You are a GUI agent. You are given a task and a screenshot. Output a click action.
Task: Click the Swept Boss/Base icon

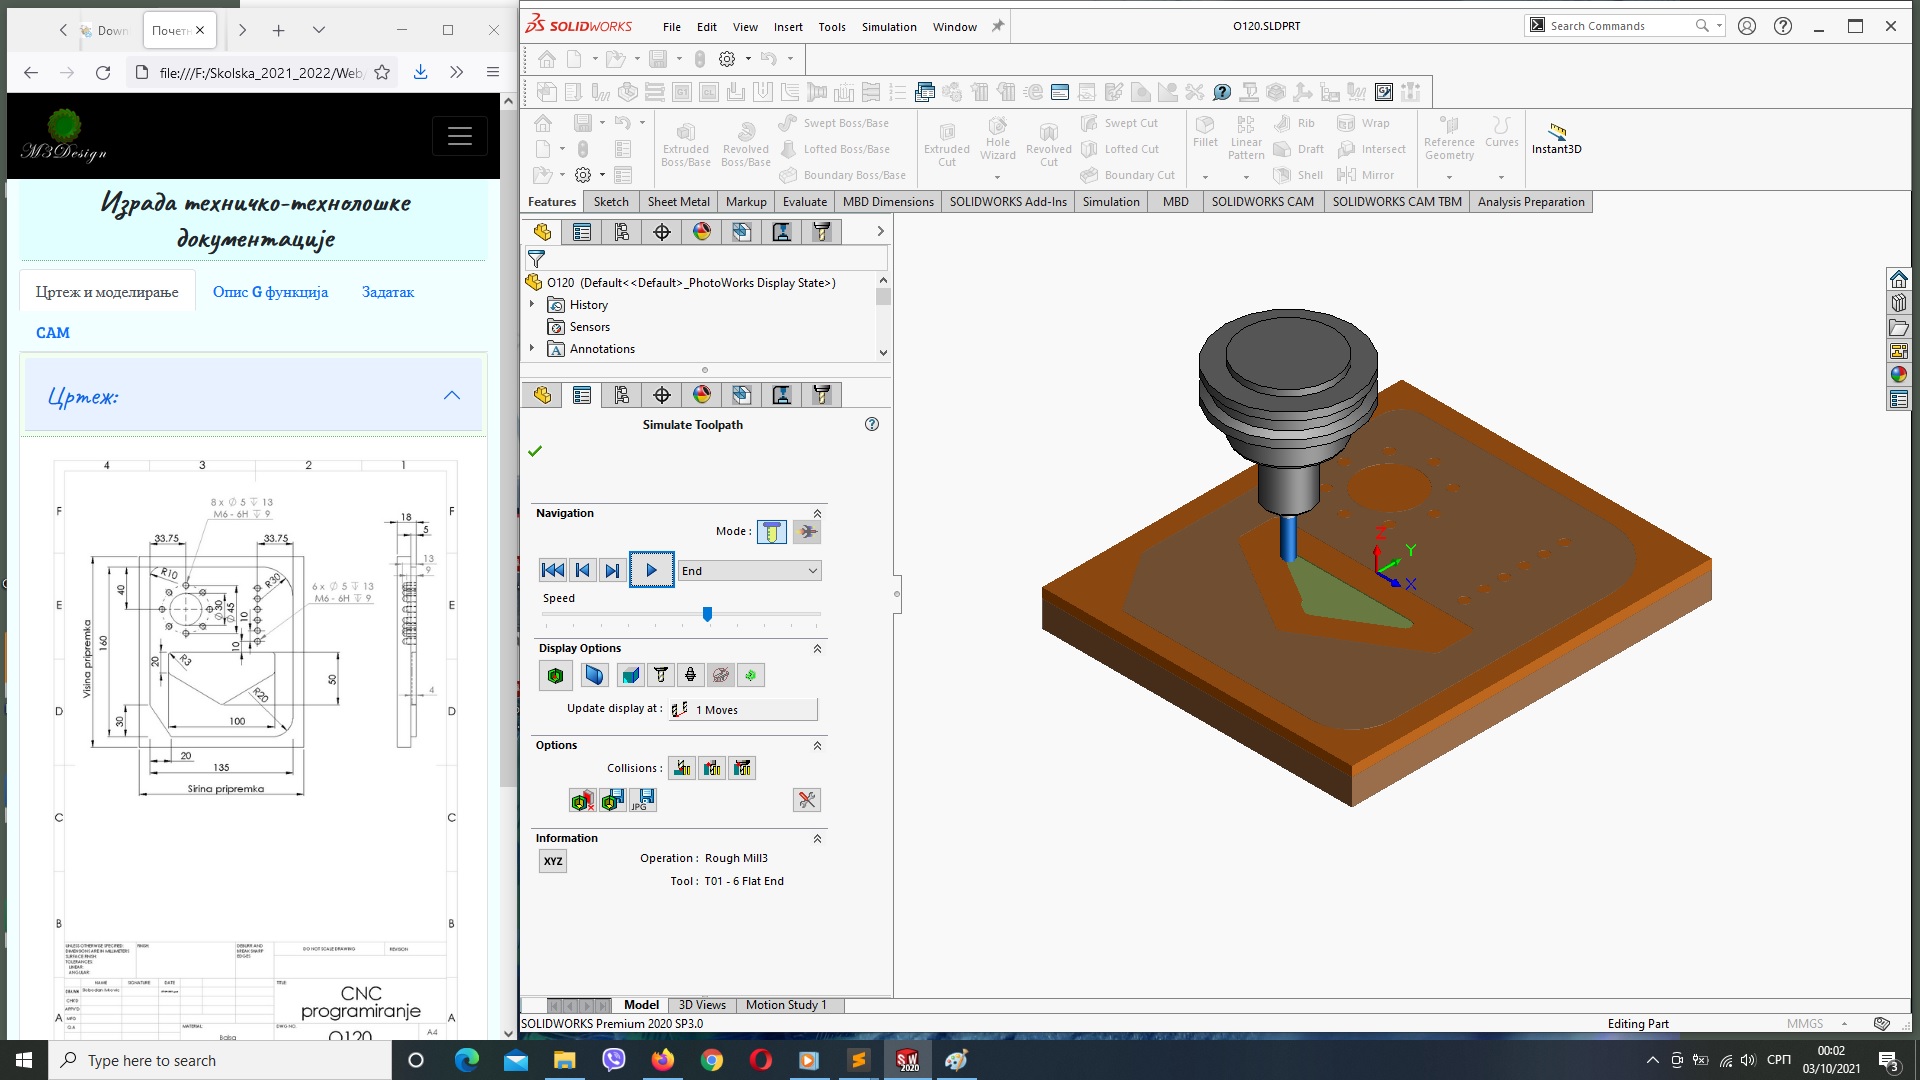(x=791, y=123)
